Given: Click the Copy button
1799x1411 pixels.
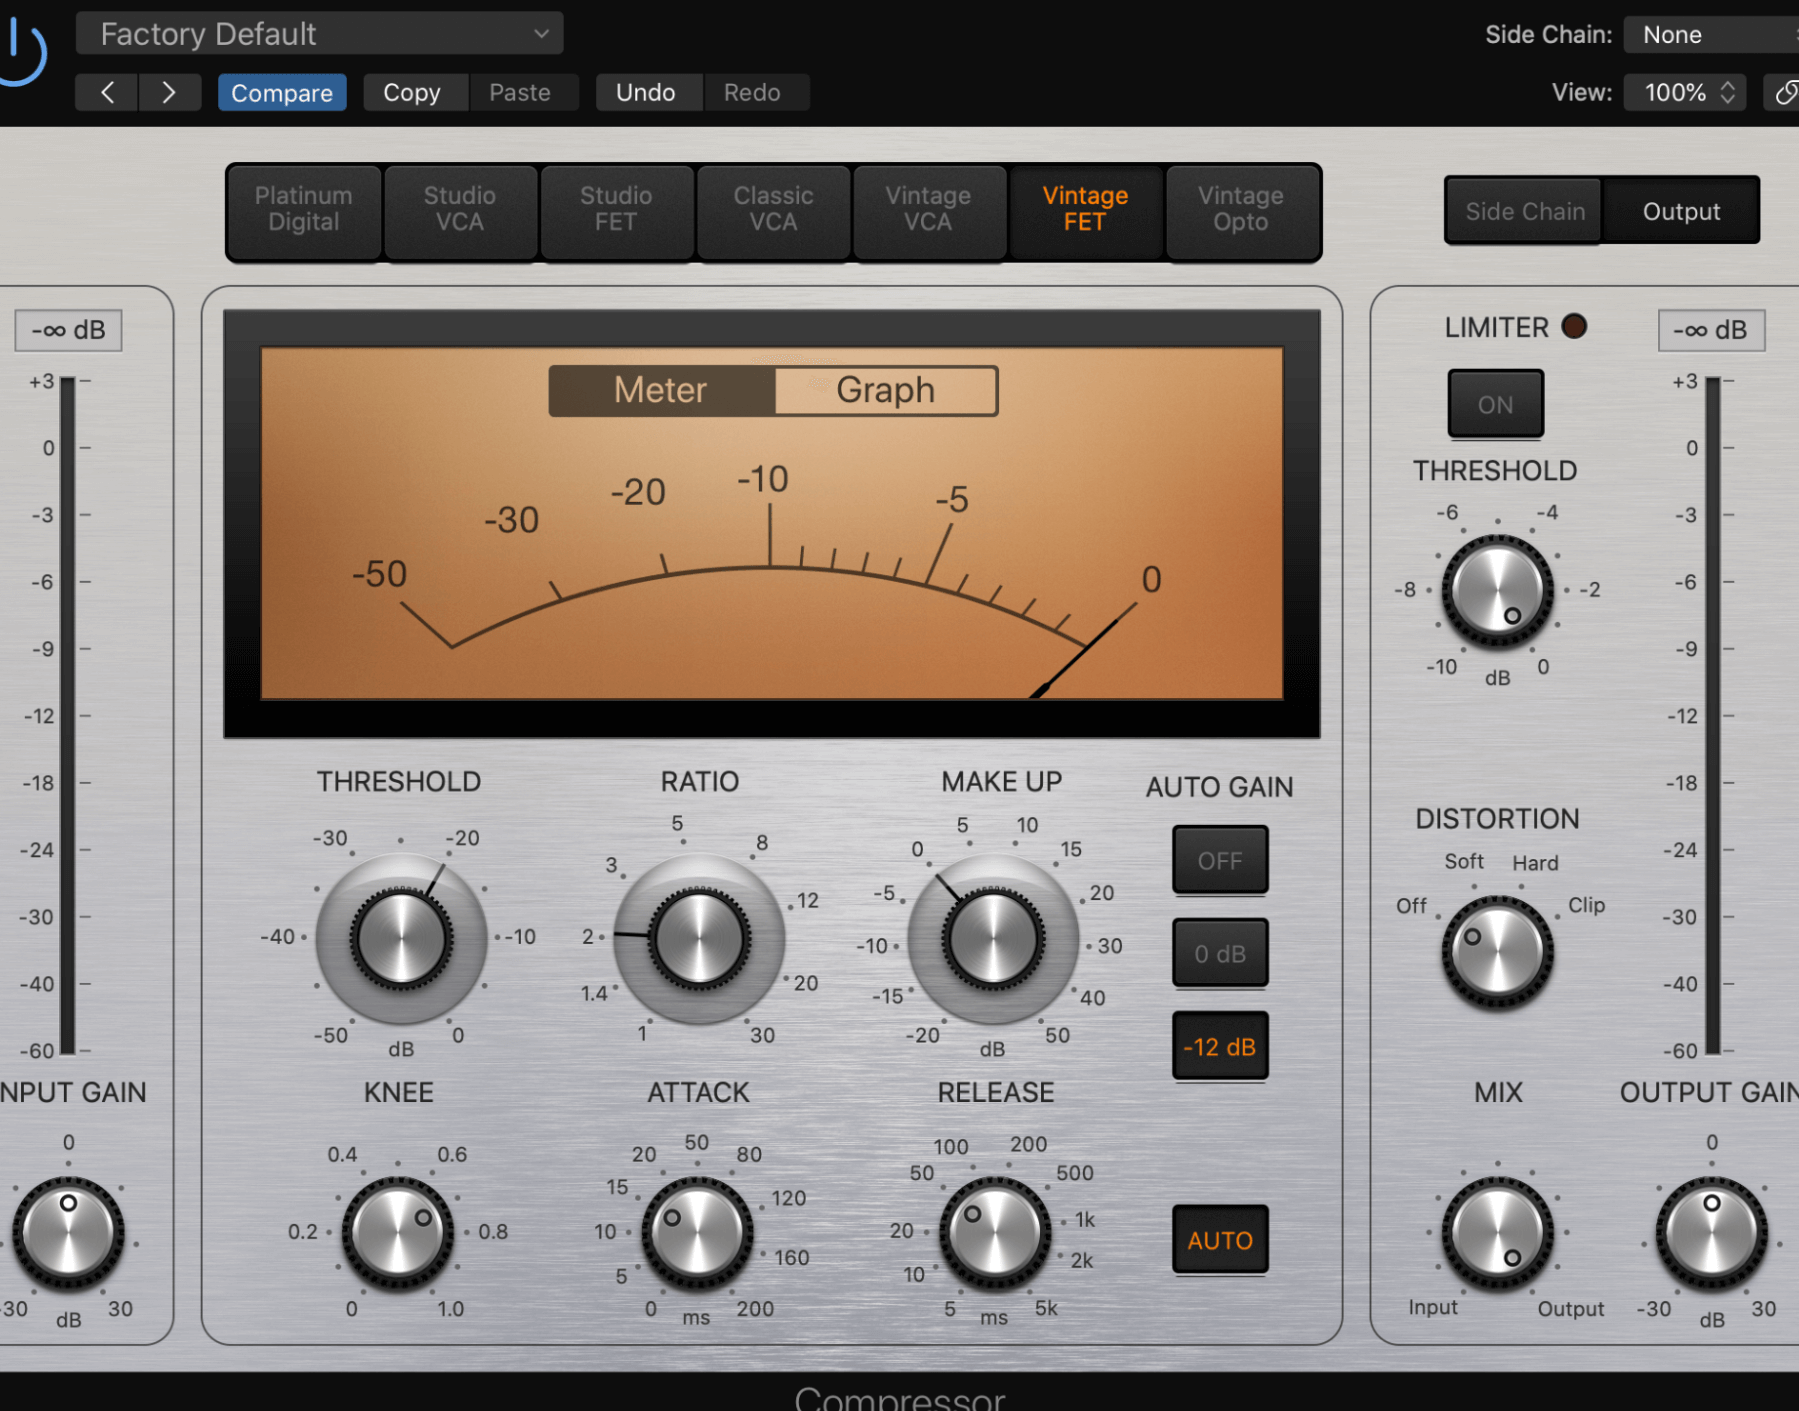Looking at the screenshot, I should pyautogui.click(x=412, y=93).
